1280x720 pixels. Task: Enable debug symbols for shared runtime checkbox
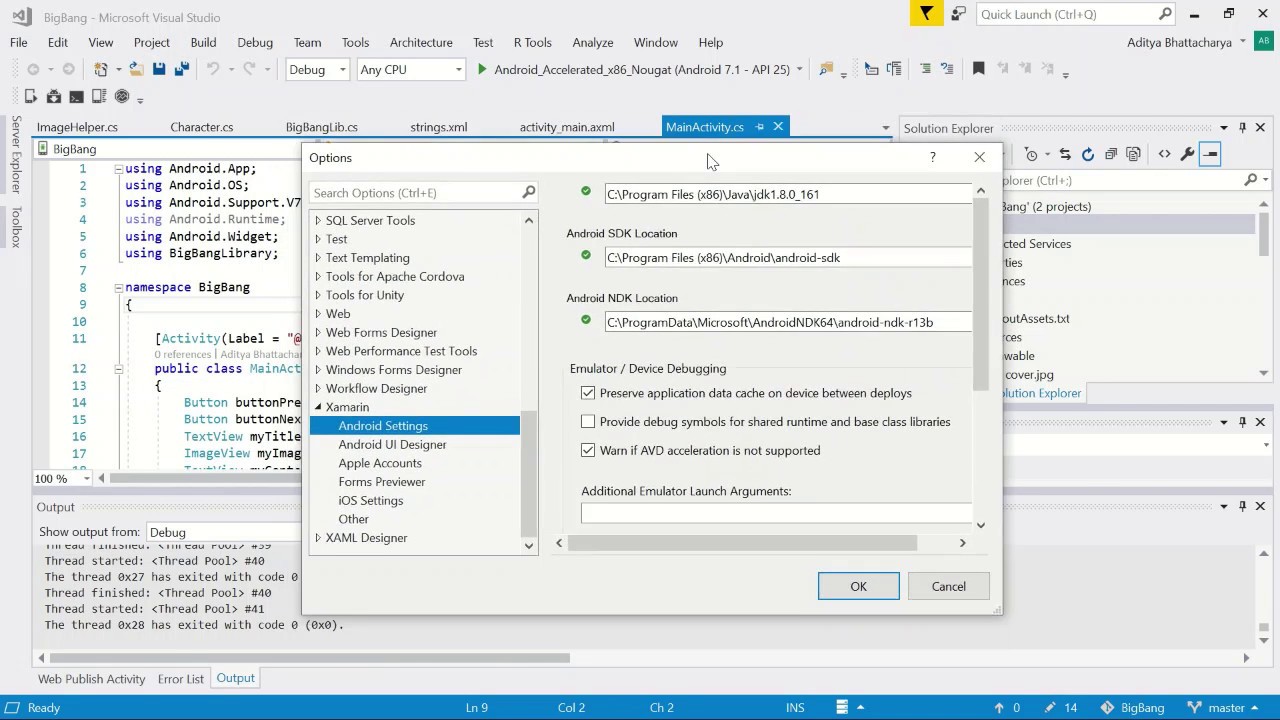pos(588,421)
